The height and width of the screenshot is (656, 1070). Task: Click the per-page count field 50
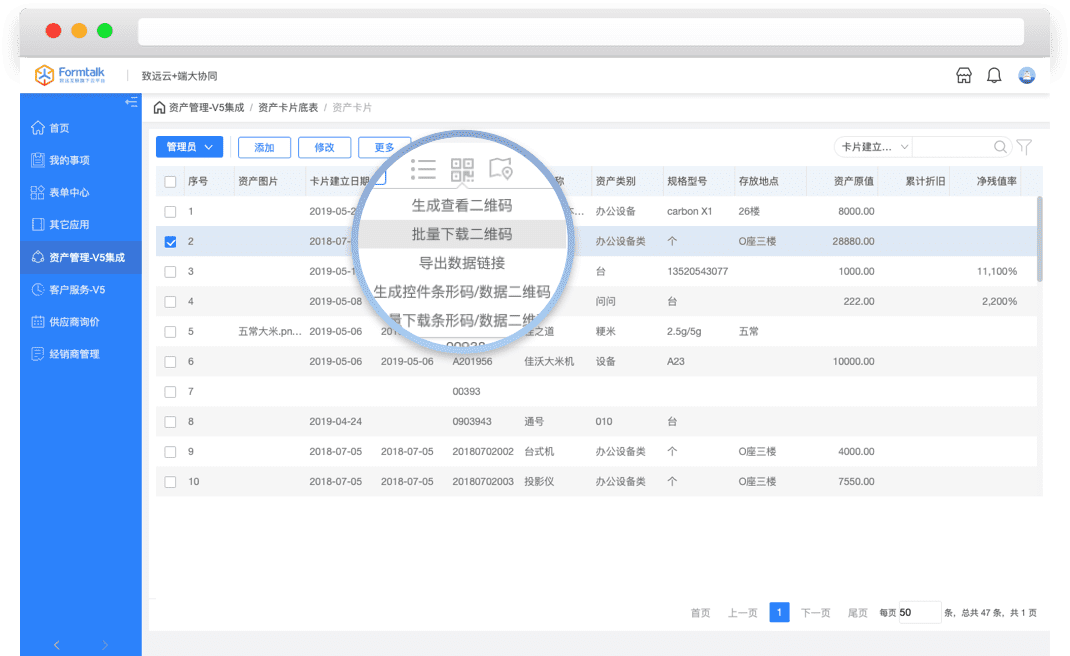(x=919, y=612)
